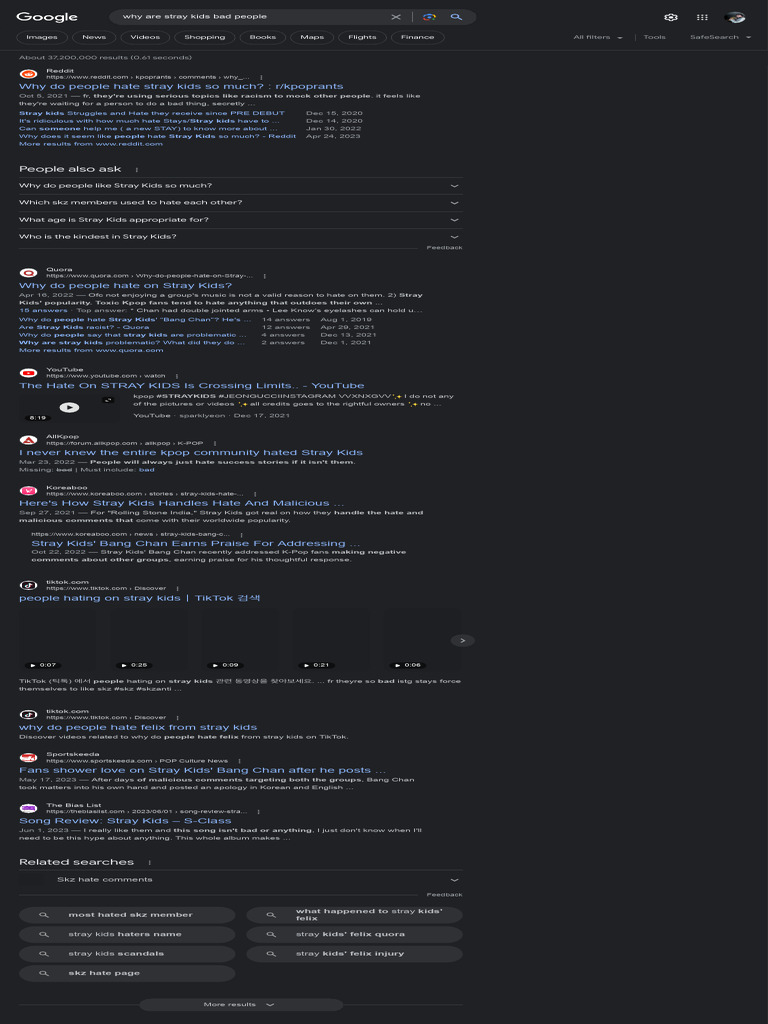
Task: Switch to the Videos tab
Action: click(x=145, y=37)
